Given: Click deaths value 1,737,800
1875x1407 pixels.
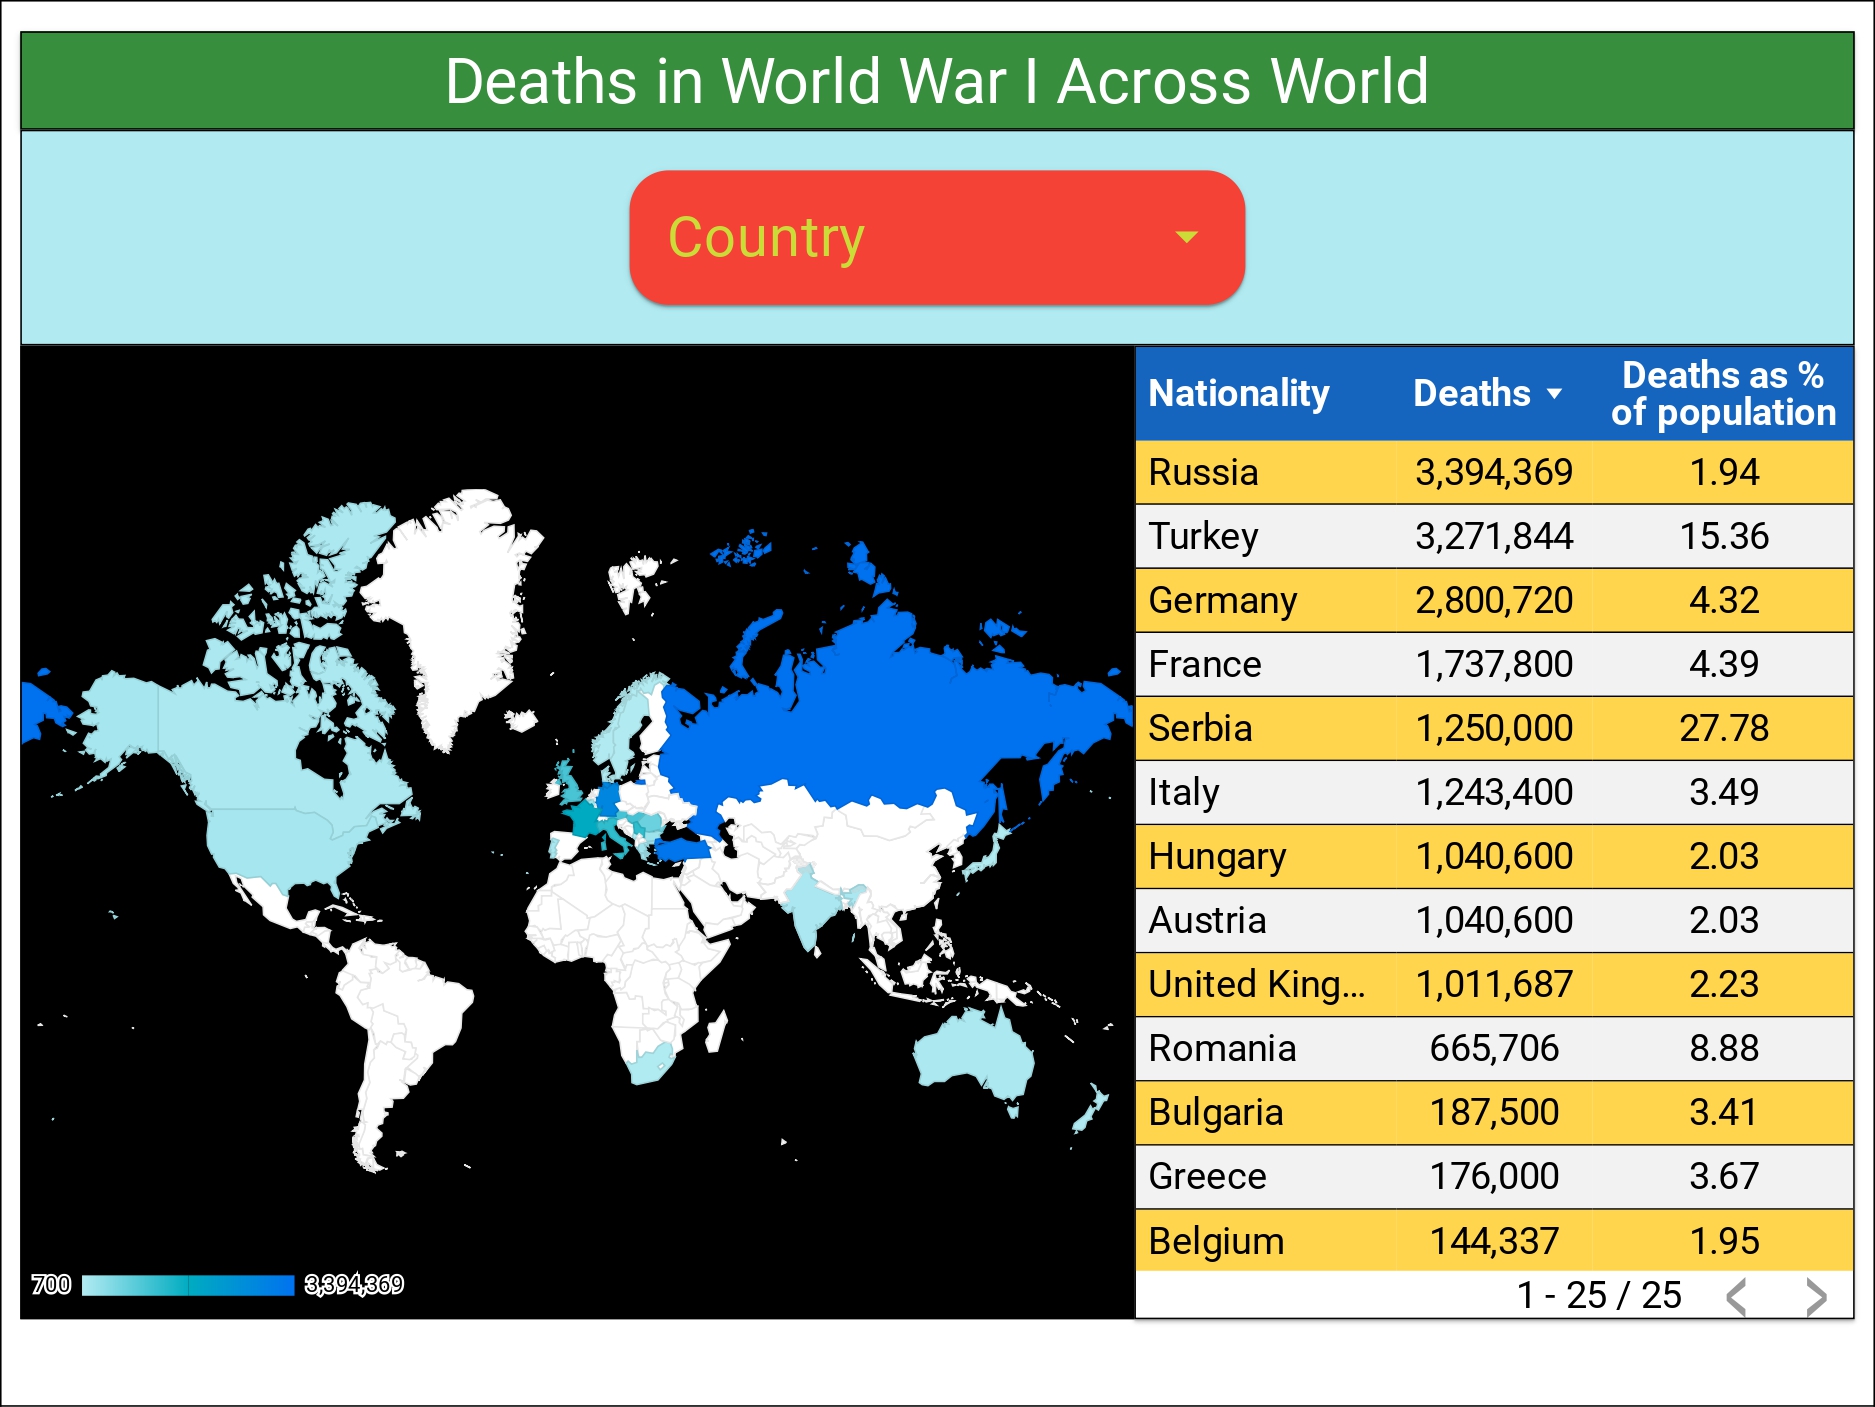Looking at the screenshot, I should coord(1494,664).
